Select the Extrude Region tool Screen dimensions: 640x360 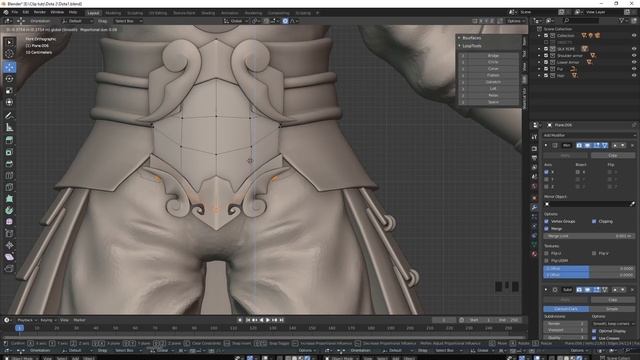9,140
